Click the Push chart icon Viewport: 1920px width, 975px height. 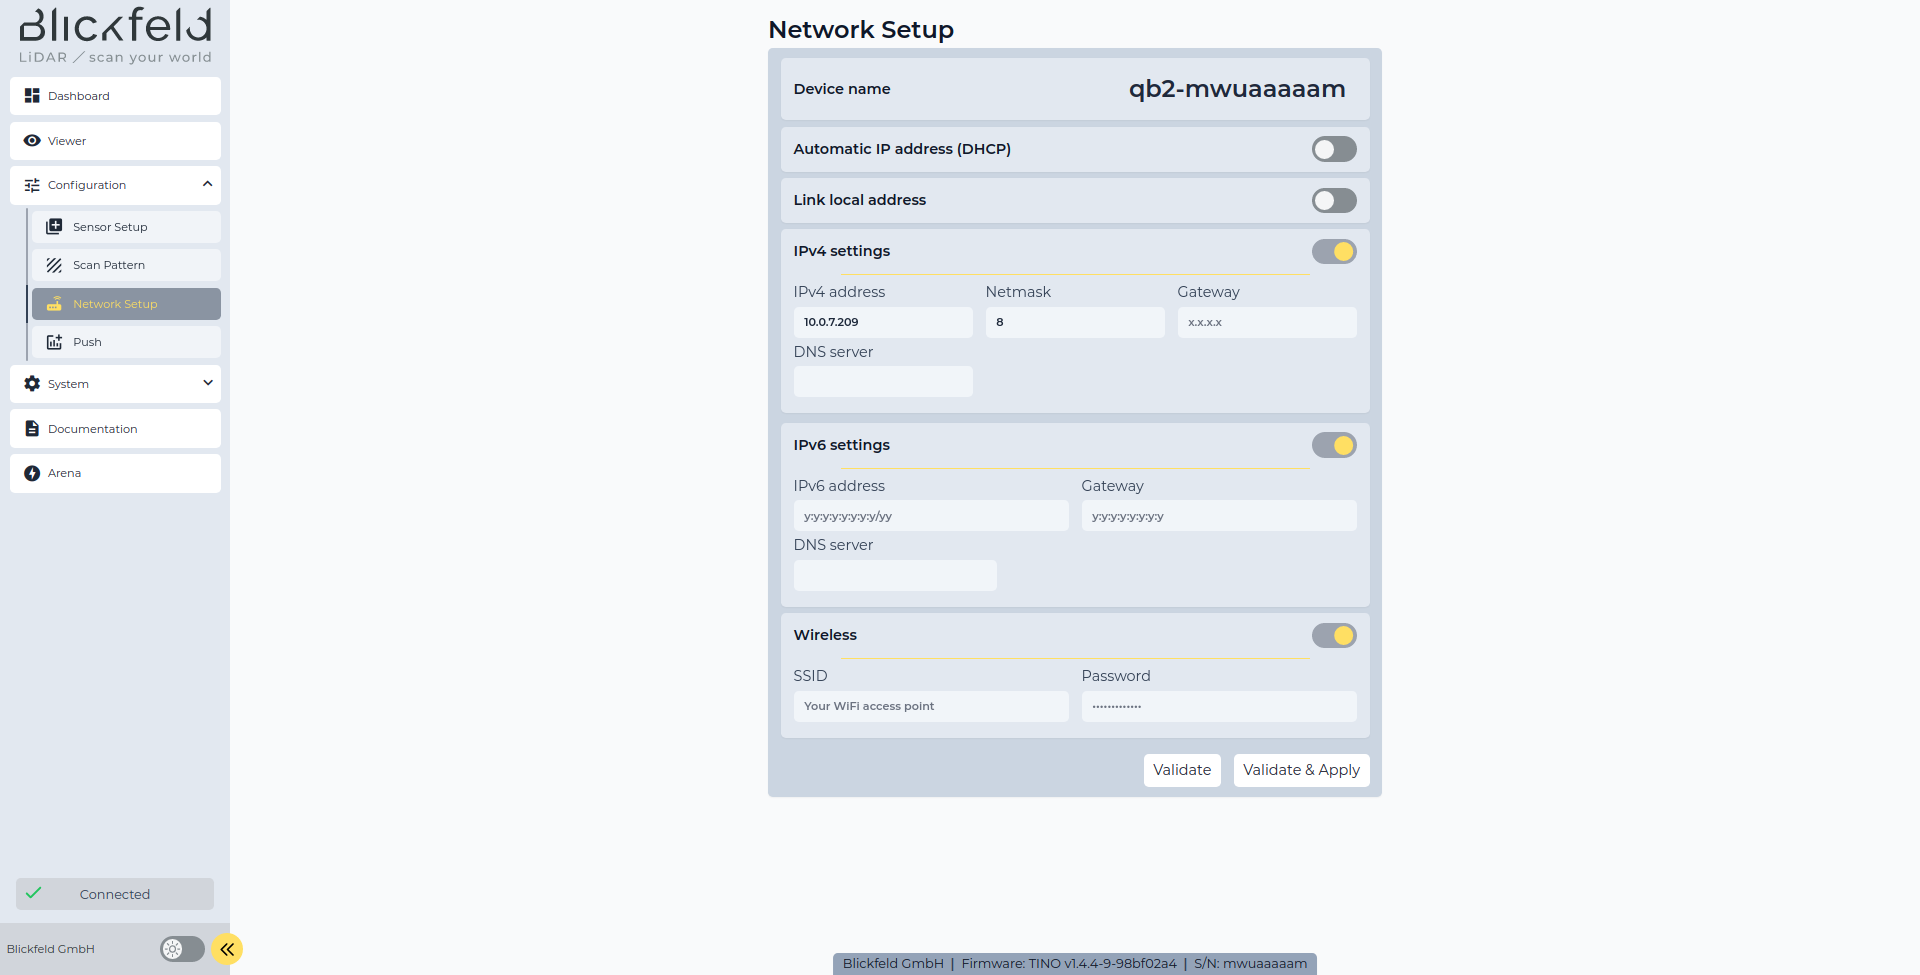point(54,342)
